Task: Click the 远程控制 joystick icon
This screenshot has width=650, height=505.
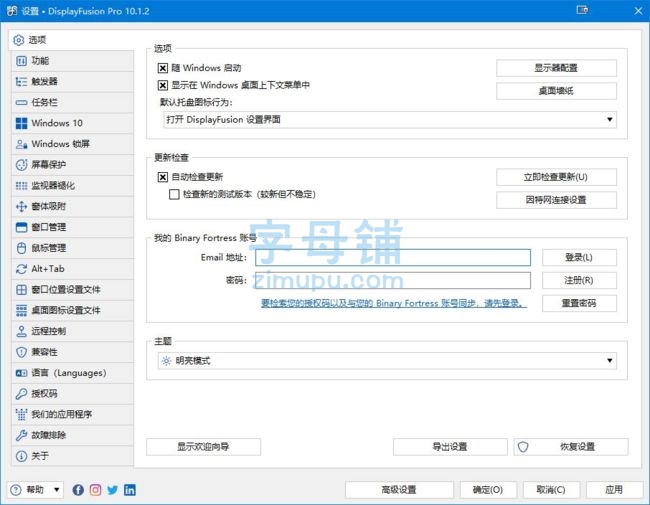Action: click(x=21, y=331)
